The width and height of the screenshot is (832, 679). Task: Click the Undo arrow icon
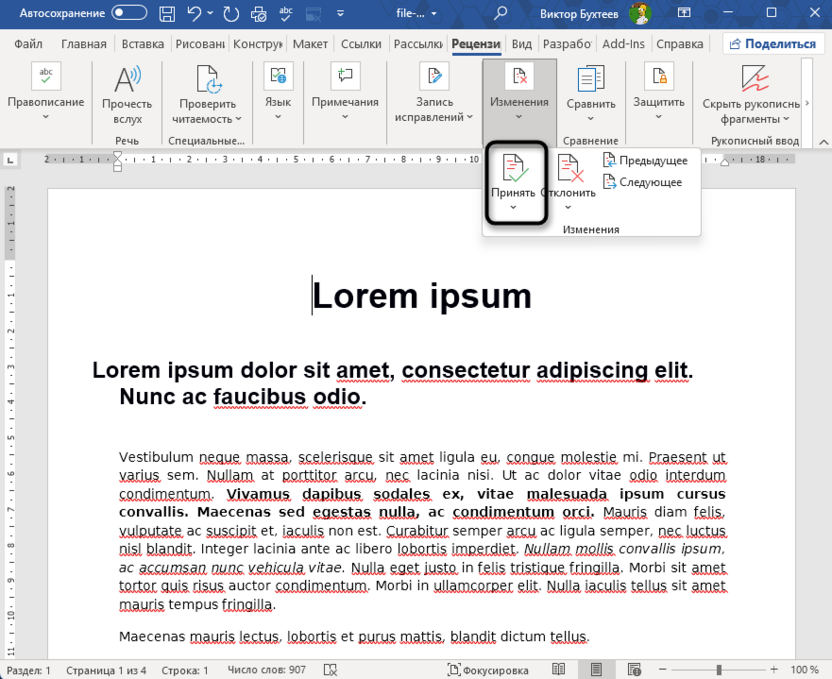194,13
